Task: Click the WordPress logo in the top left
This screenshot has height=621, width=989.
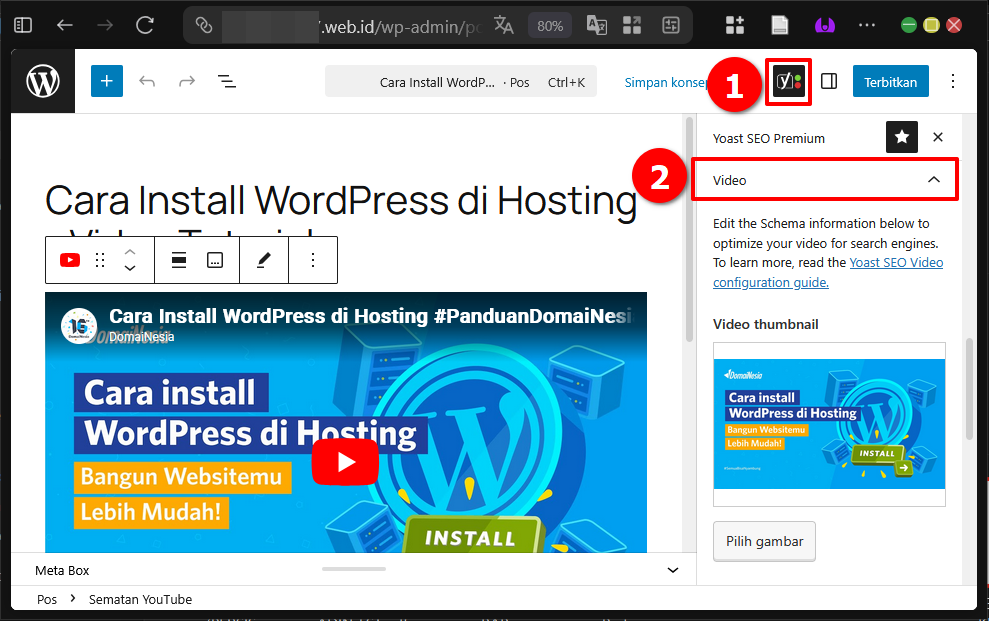Action: pos(42,81)
